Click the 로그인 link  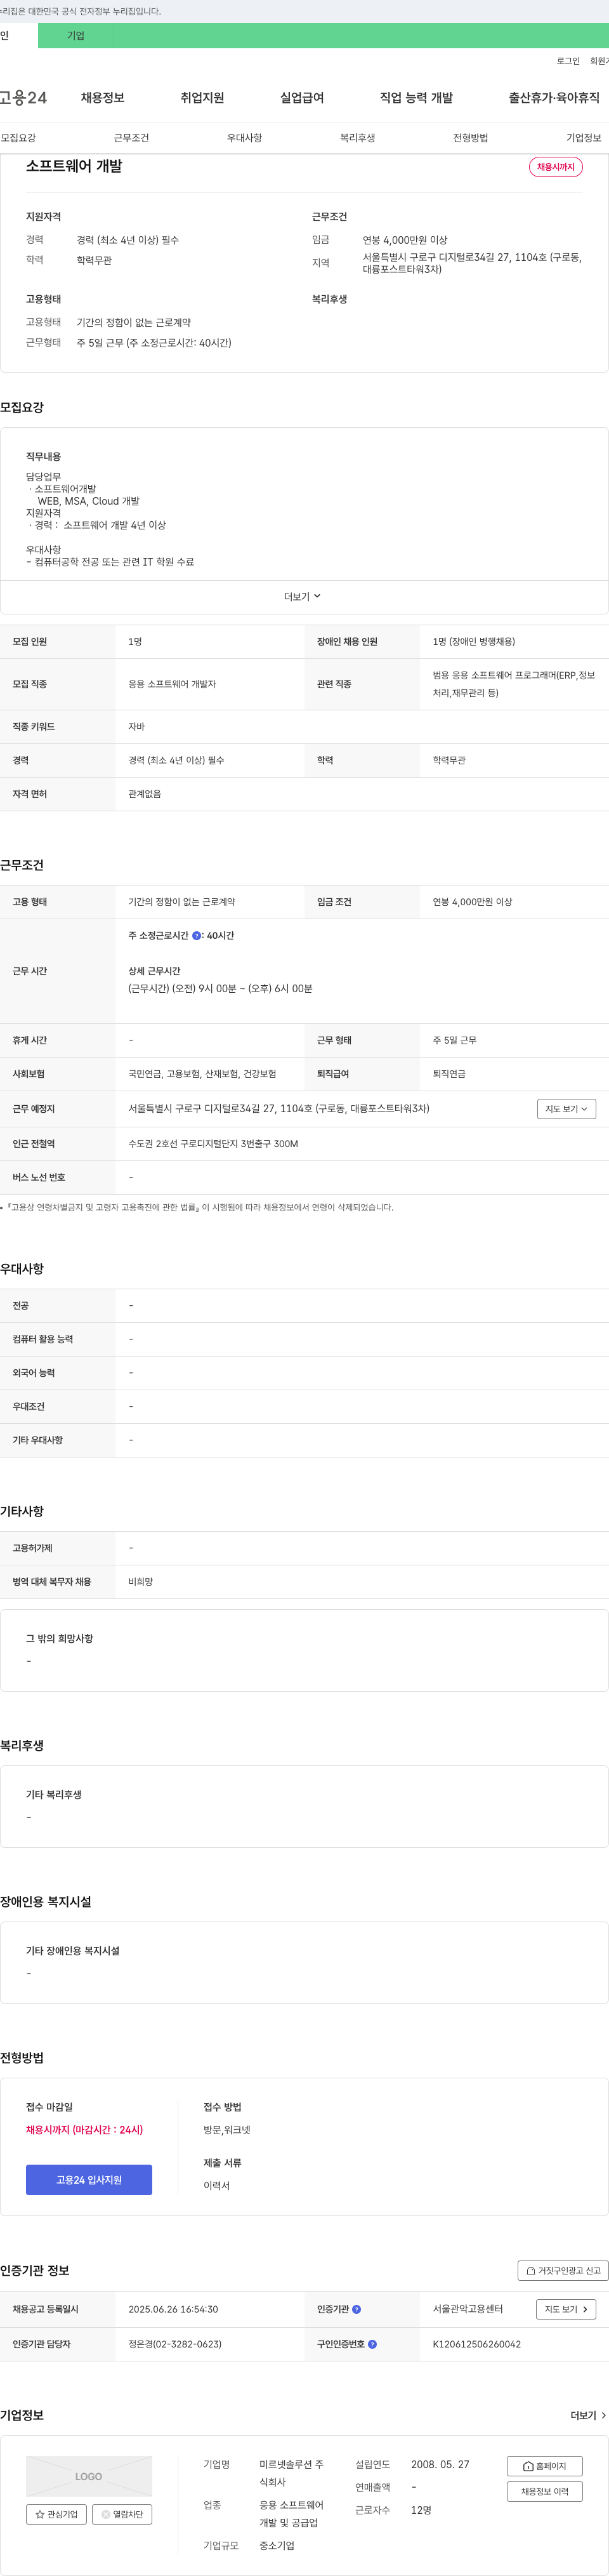568,61
